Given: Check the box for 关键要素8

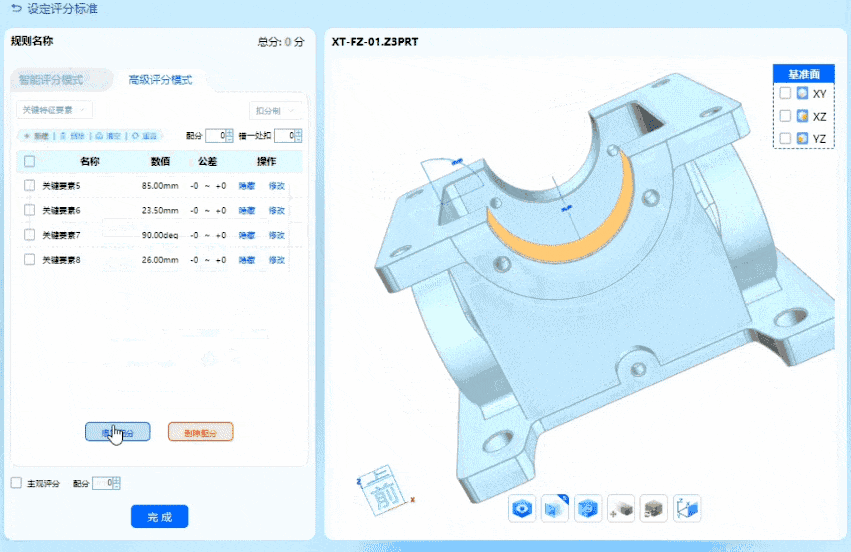Looking at the screenshot, I should coord(30,259).
